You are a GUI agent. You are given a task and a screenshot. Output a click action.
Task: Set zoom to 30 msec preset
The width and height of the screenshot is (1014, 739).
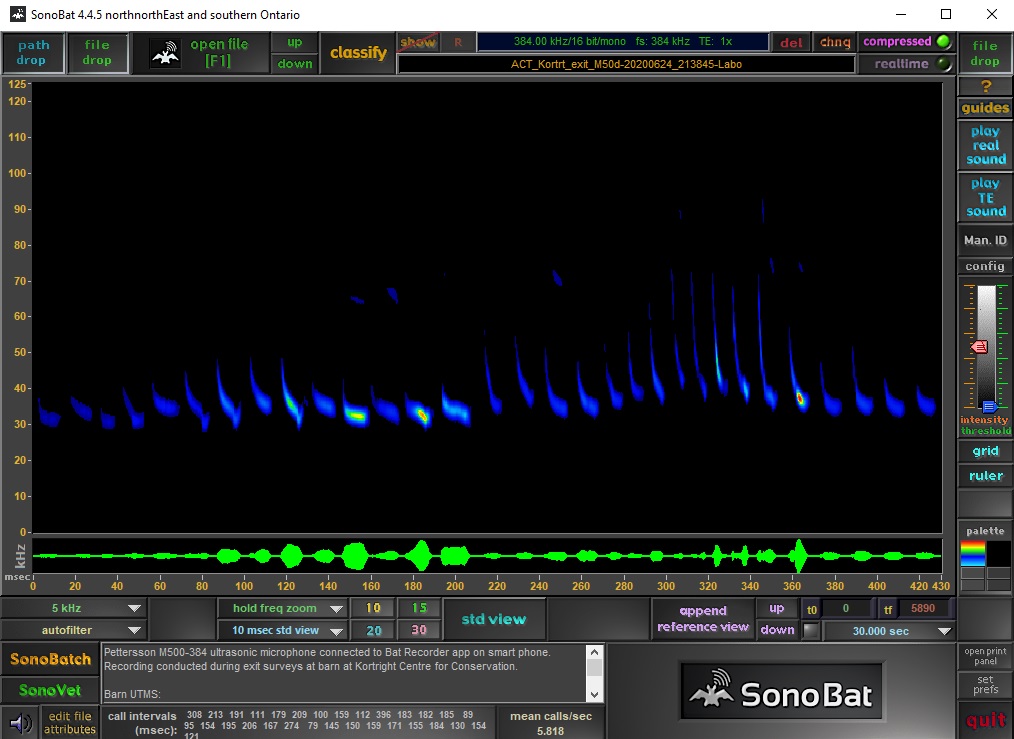click(x=419, y=630)
